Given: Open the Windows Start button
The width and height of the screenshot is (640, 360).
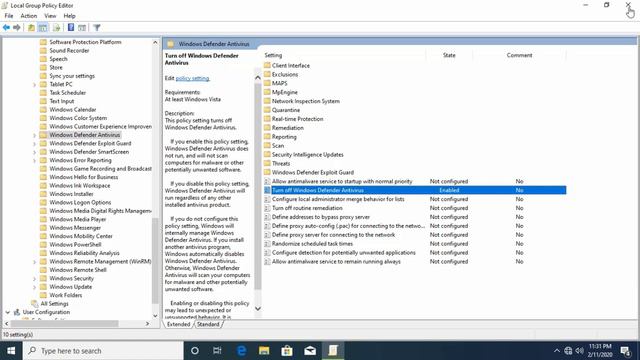Looking at the screenshot, I should pos(11,351).
